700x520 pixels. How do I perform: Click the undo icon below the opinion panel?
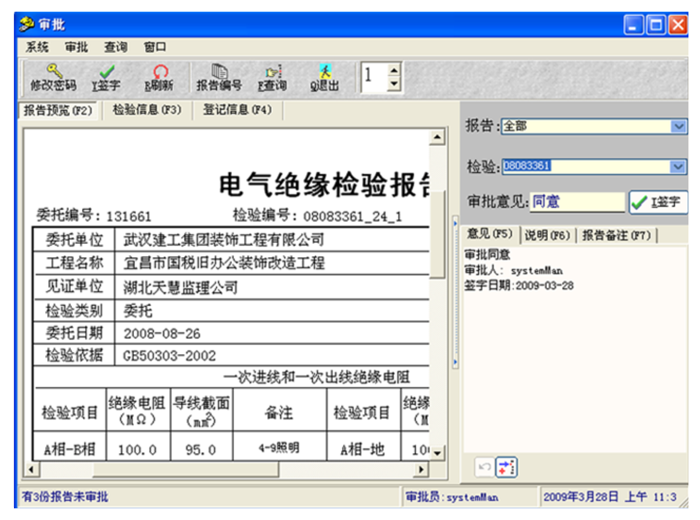tap(482, 467)
